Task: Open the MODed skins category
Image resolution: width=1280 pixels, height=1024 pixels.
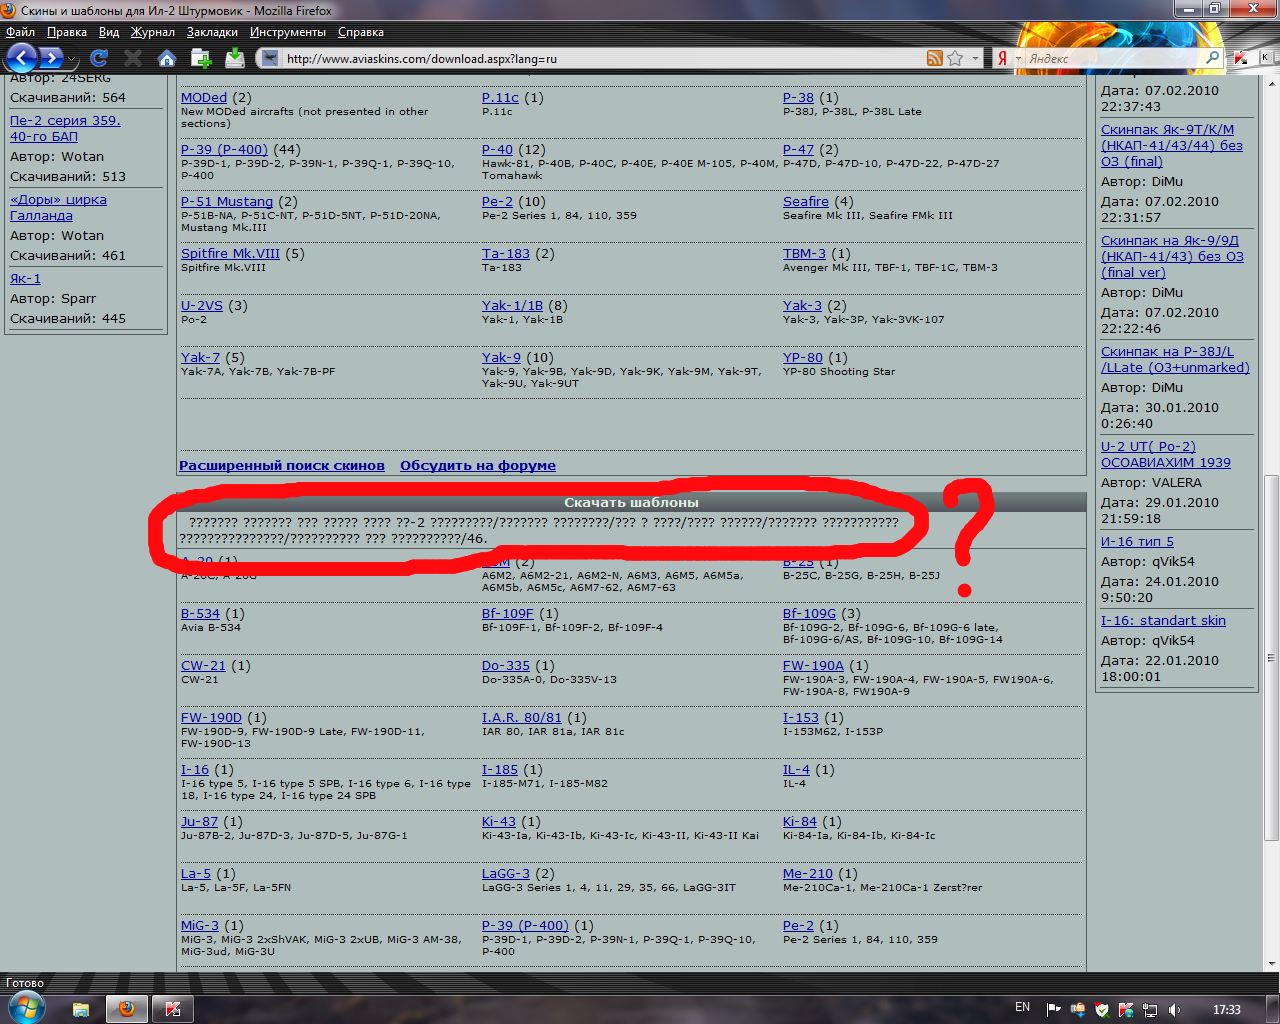Action: tap(204, 98)
